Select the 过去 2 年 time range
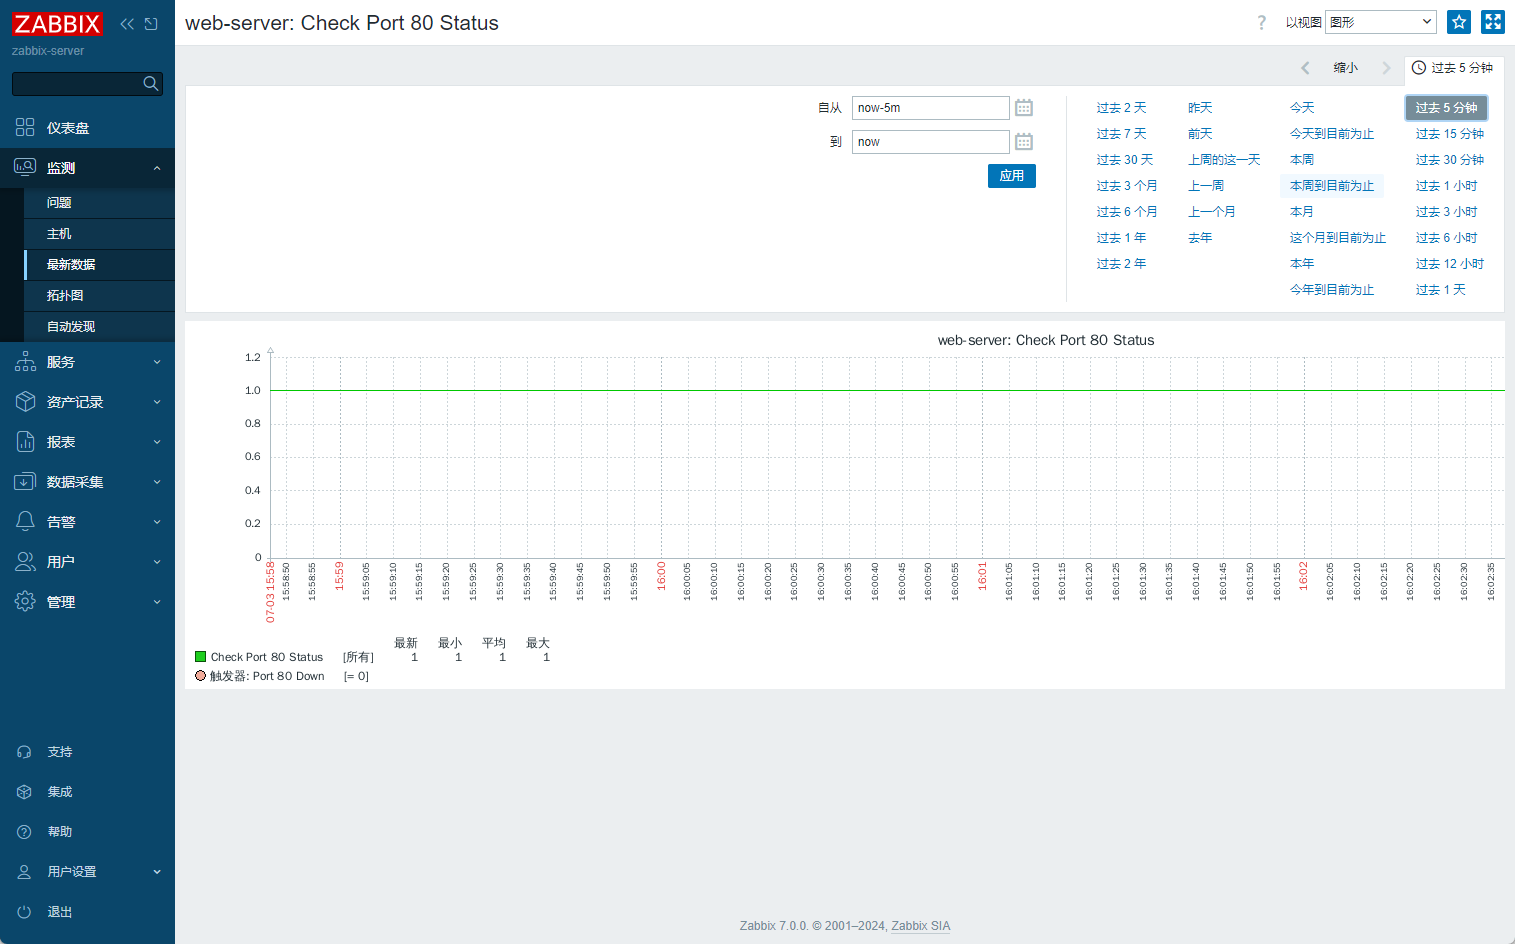Viewport: 1515px width, 944px height. [1121, 264]
